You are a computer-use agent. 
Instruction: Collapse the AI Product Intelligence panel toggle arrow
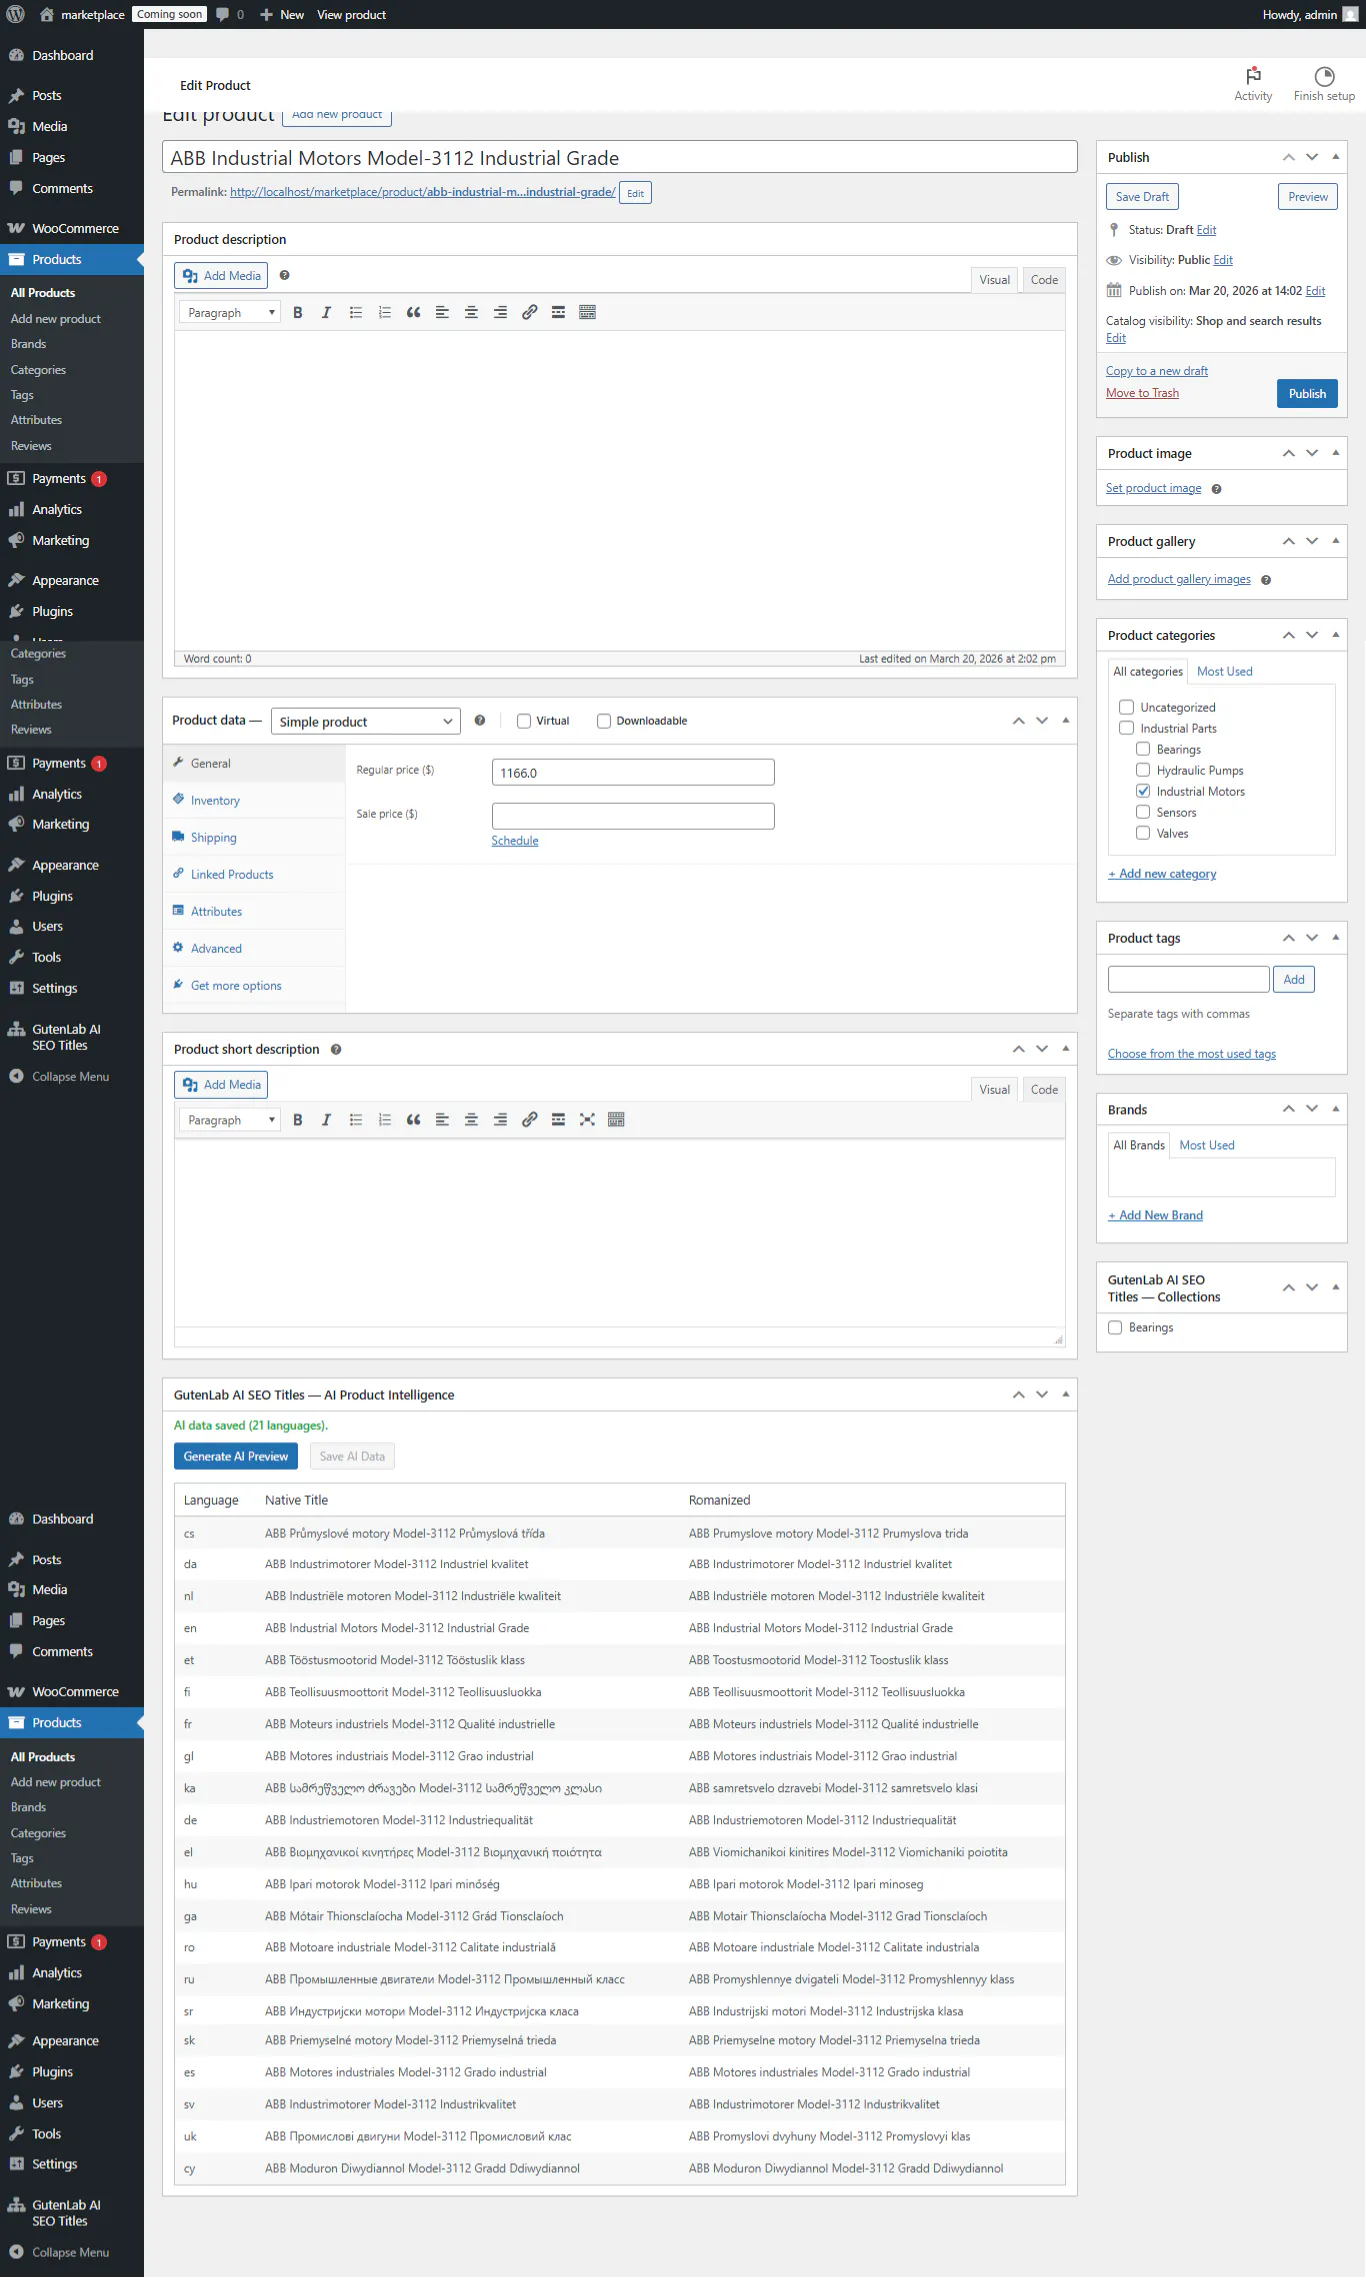click(x=1065, y=1394)
